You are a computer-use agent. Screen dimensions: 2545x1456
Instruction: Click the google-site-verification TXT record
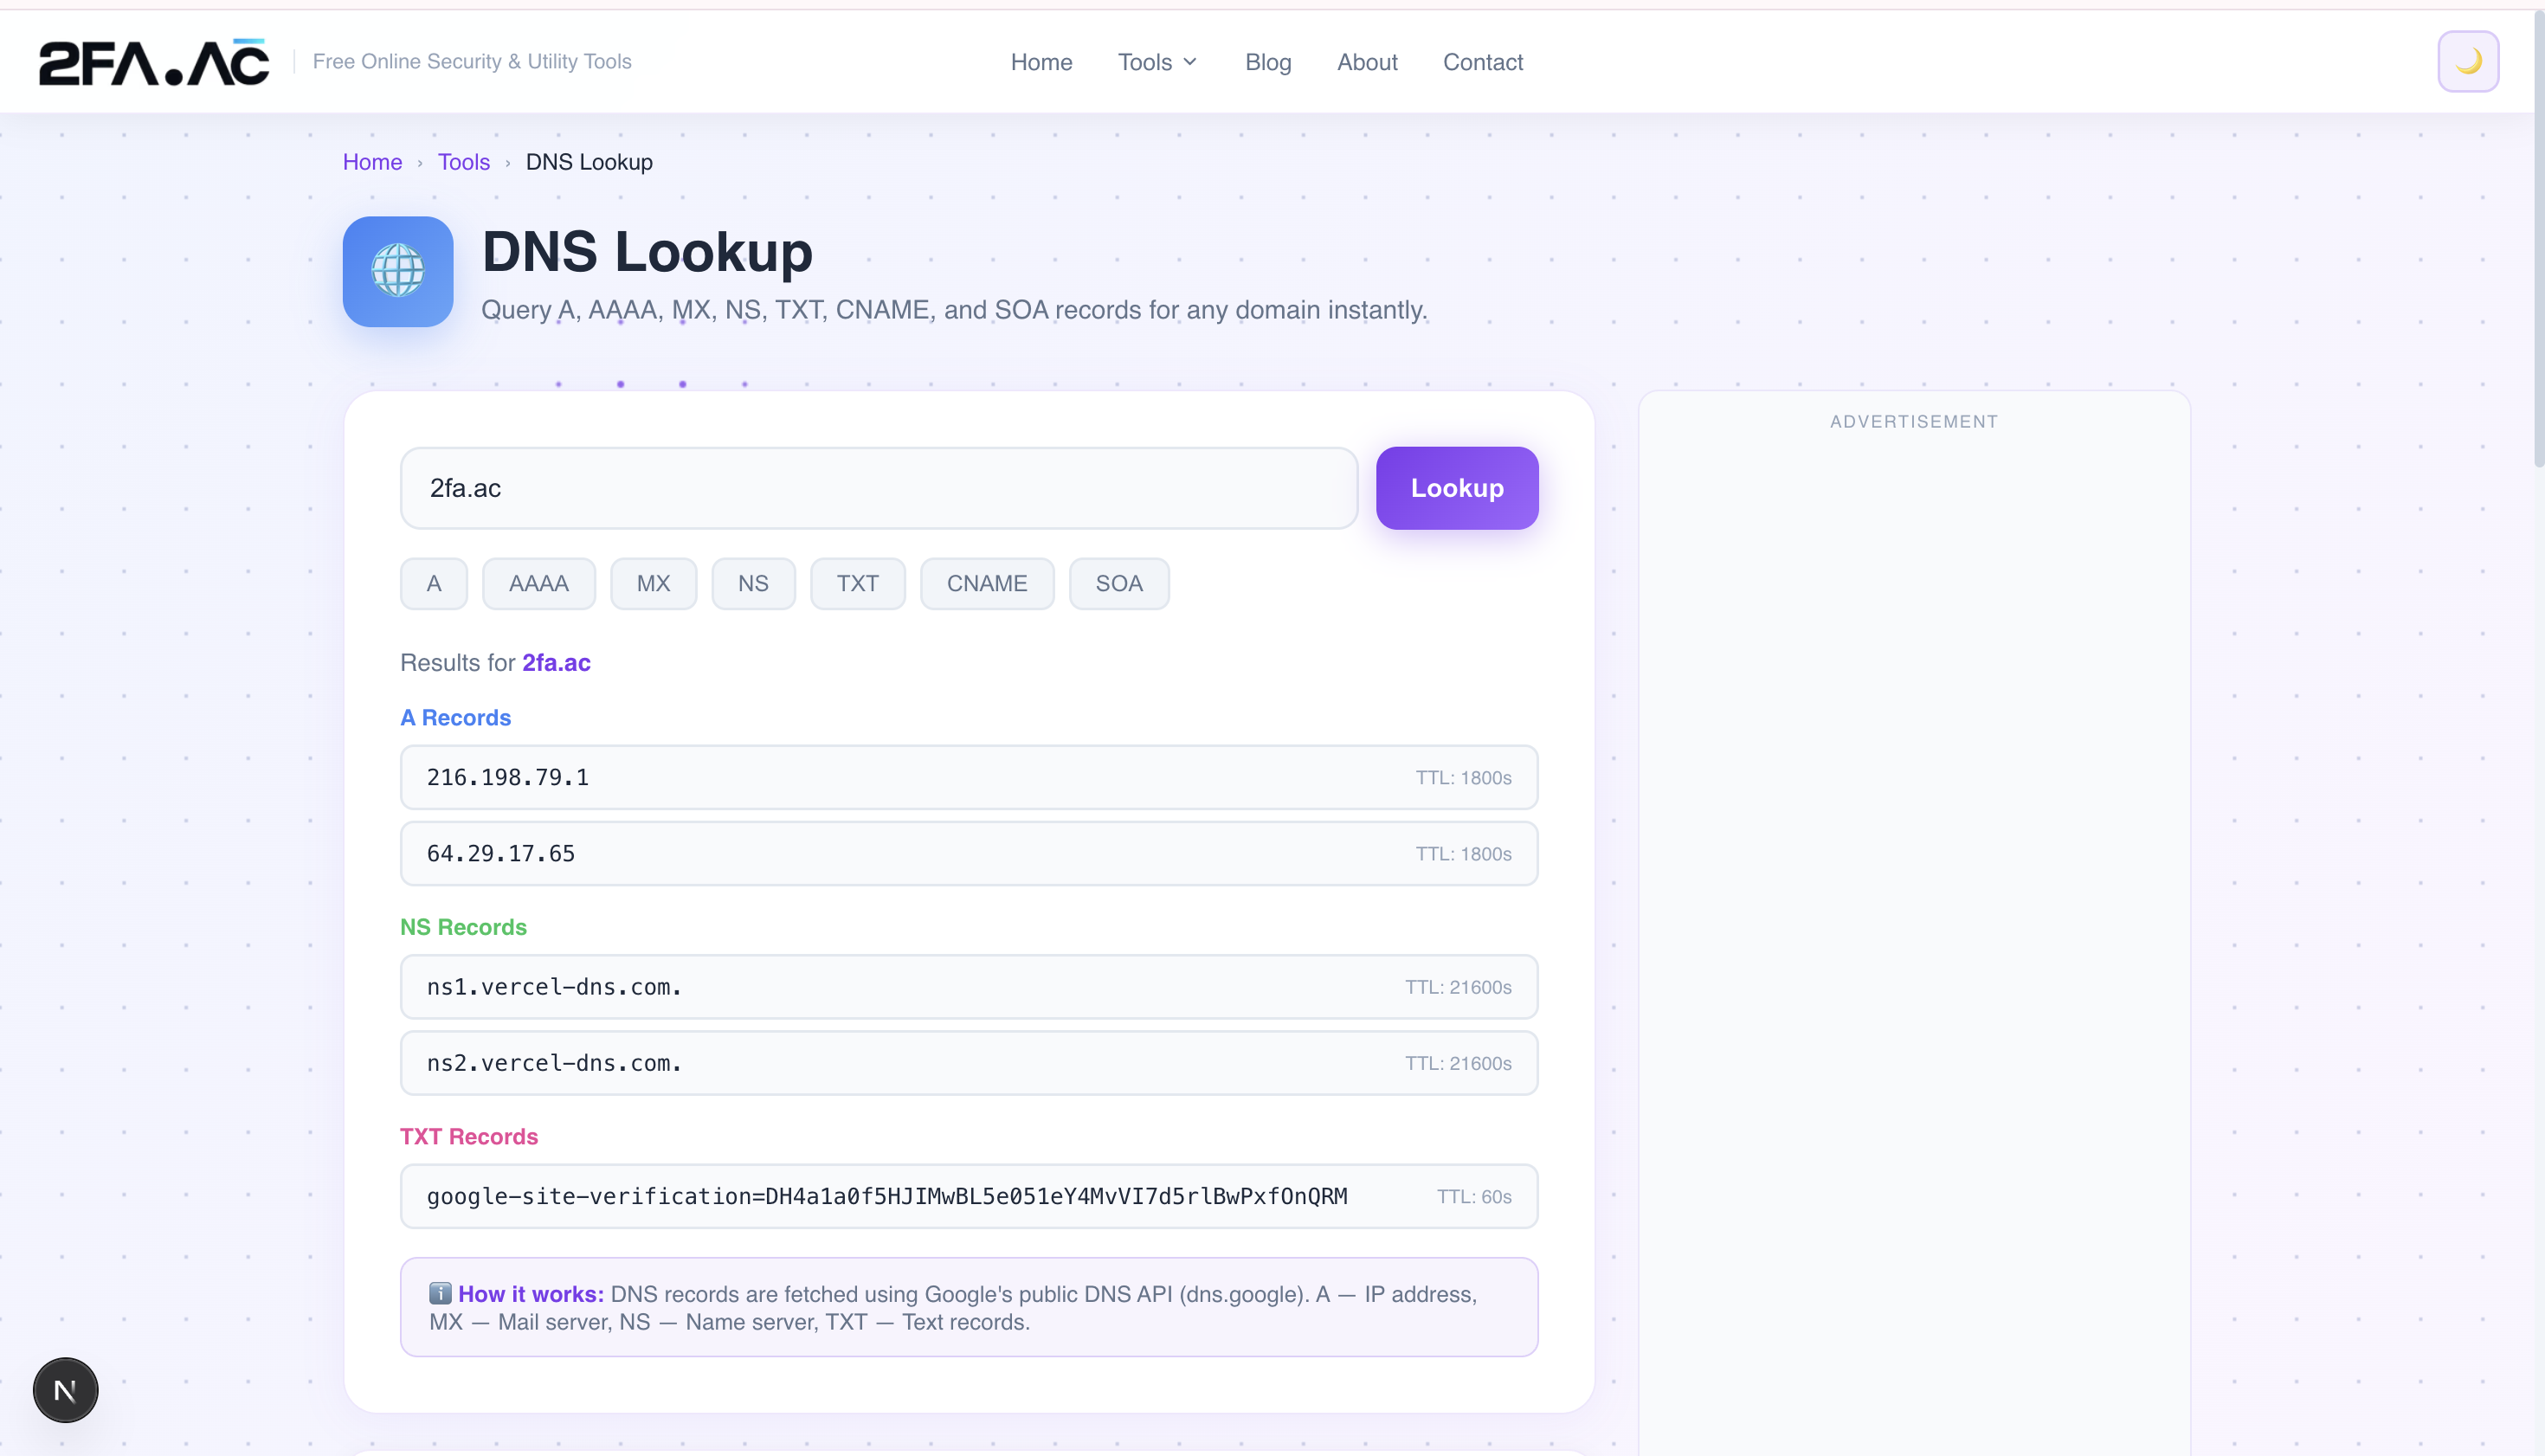[968, 1196]
